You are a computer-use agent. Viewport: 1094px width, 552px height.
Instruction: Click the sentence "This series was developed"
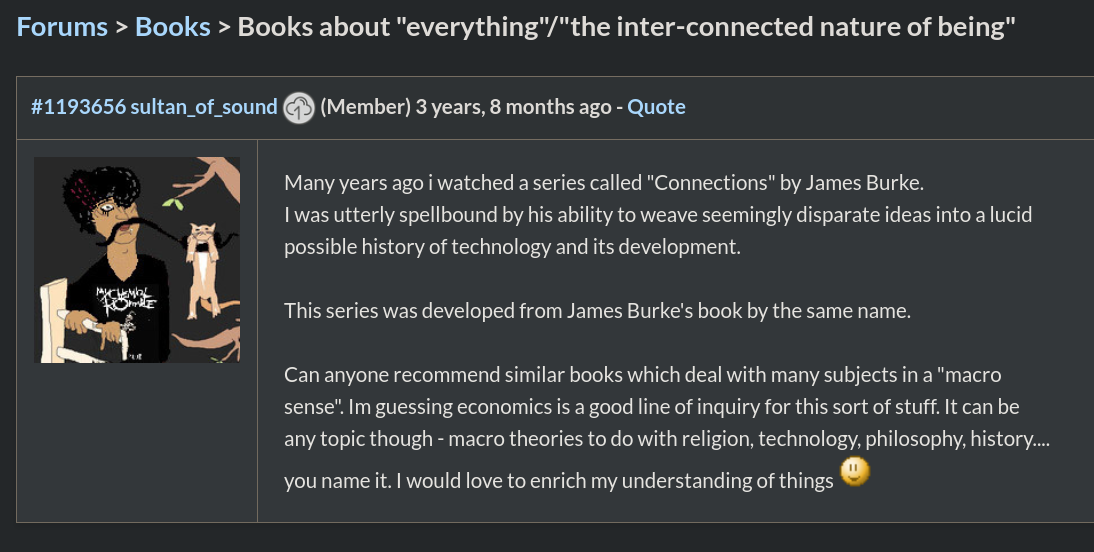[x=597, y=310]
